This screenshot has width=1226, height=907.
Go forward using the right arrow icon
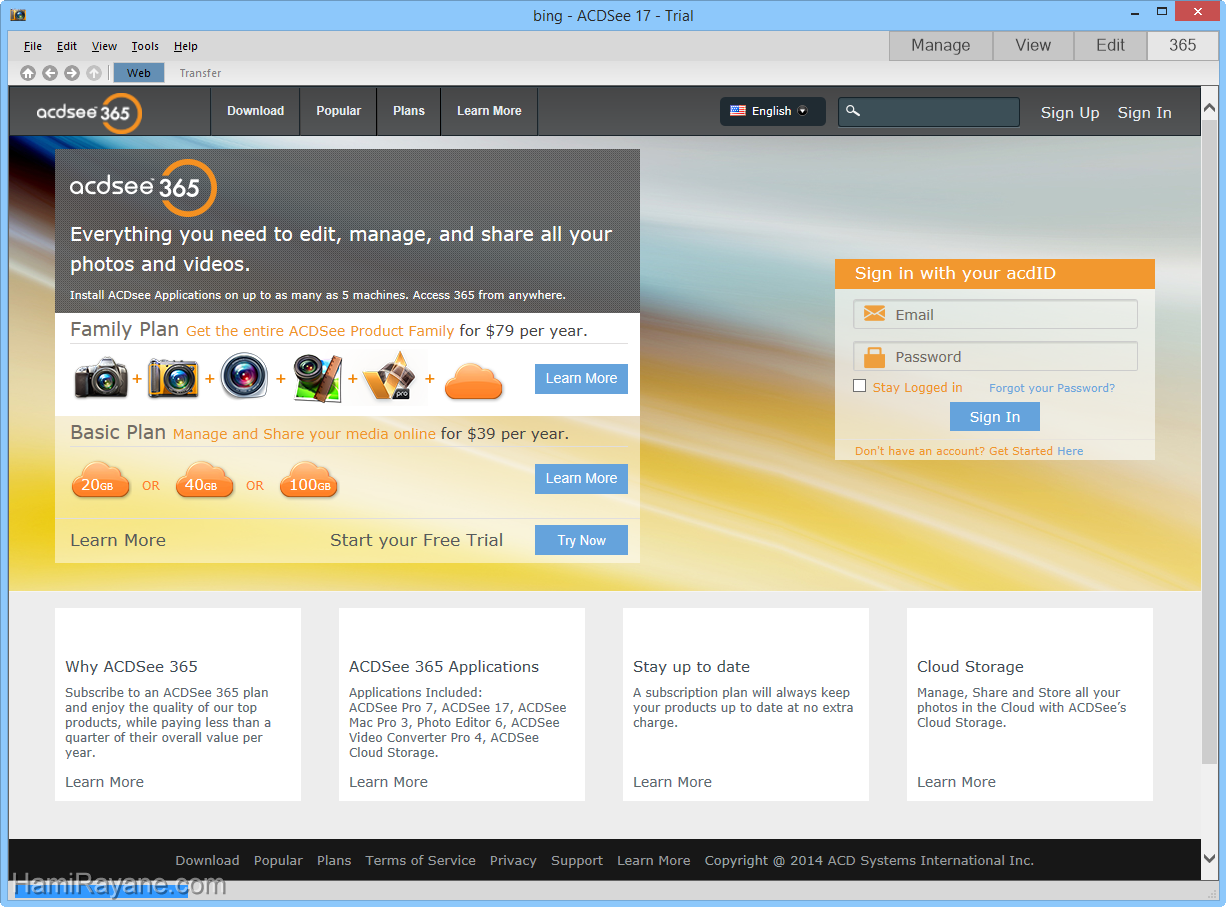(x=72, y=73)
